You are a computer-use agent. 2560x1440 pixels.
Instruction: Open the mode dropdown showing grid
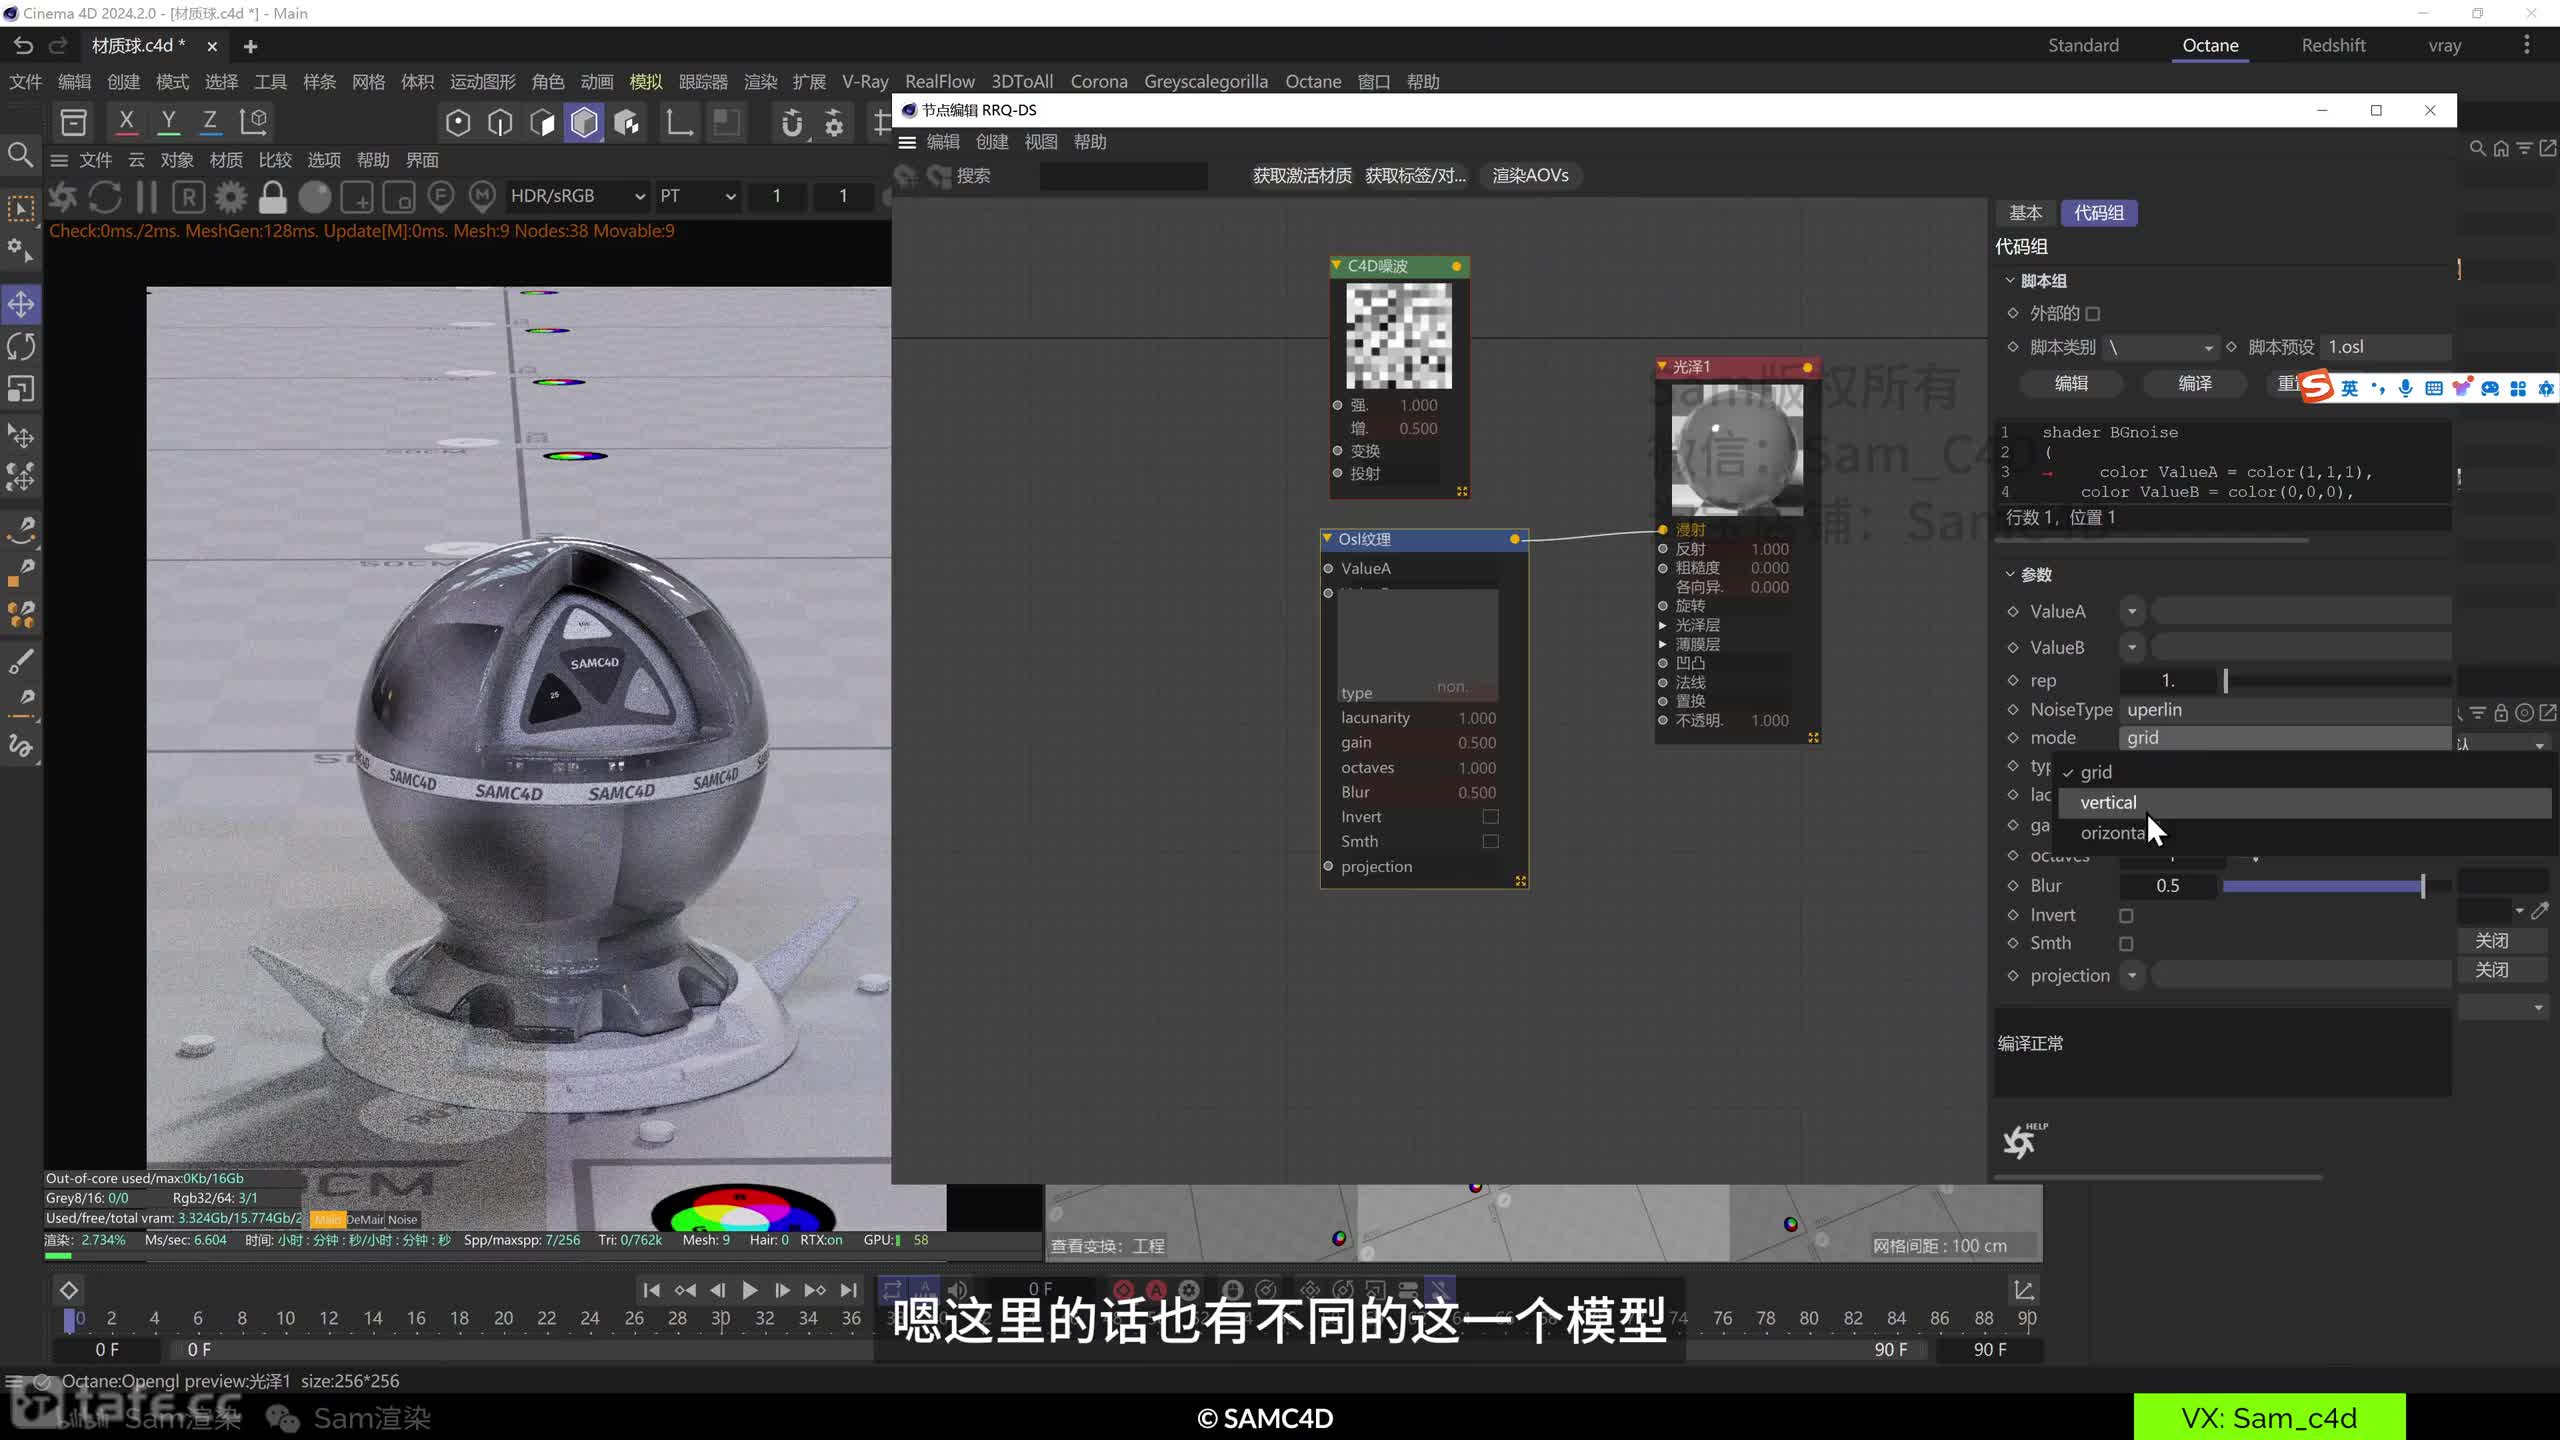coord(2286,737)
